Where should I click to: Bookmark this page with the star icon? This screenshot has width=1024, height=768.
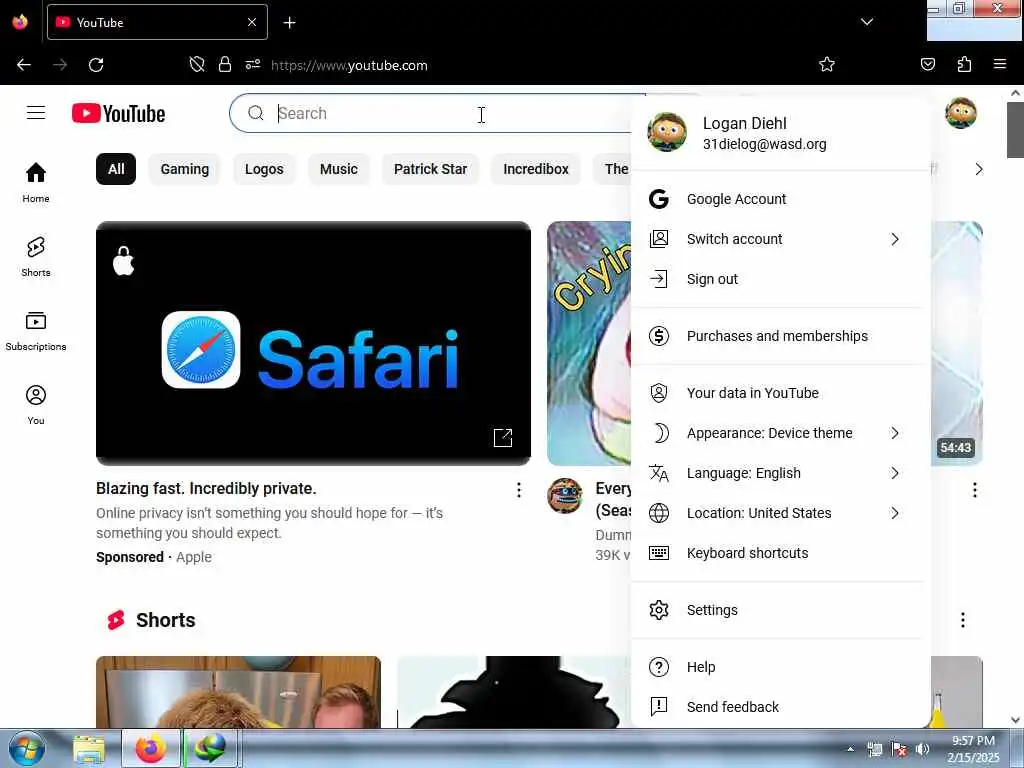(x=827, y=64)
